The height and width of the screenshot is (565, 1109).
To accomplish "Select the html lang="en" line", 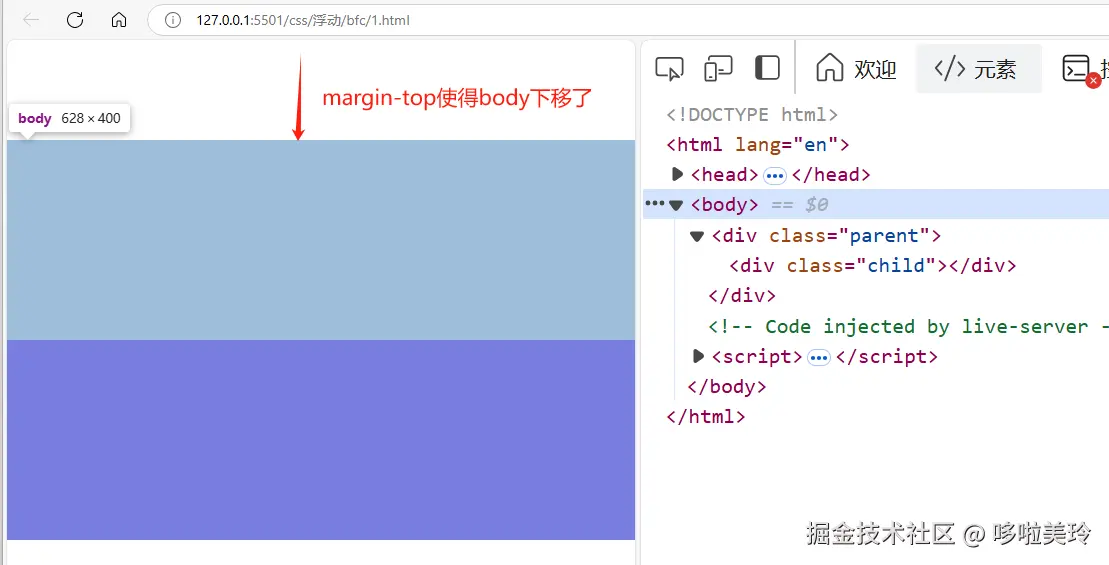I will click(757, 144).
